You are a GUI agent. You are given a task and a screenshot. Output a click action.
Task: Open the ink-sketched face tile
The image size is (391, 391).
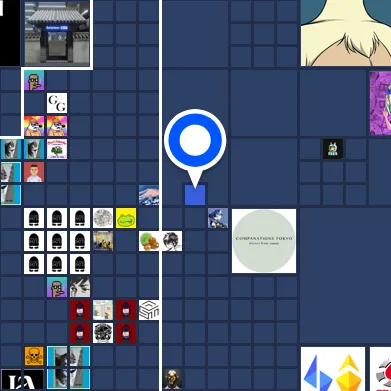(172, 241)
